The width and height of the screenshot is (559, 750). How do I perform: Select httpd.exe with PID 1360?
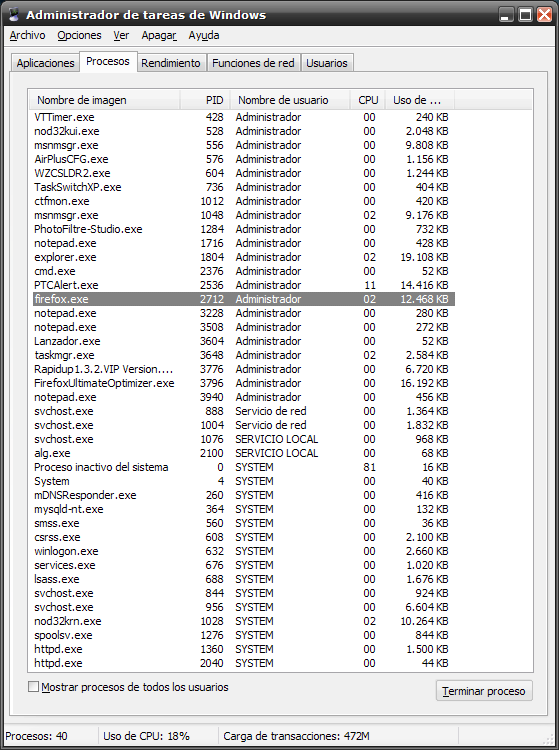point(243,649)
